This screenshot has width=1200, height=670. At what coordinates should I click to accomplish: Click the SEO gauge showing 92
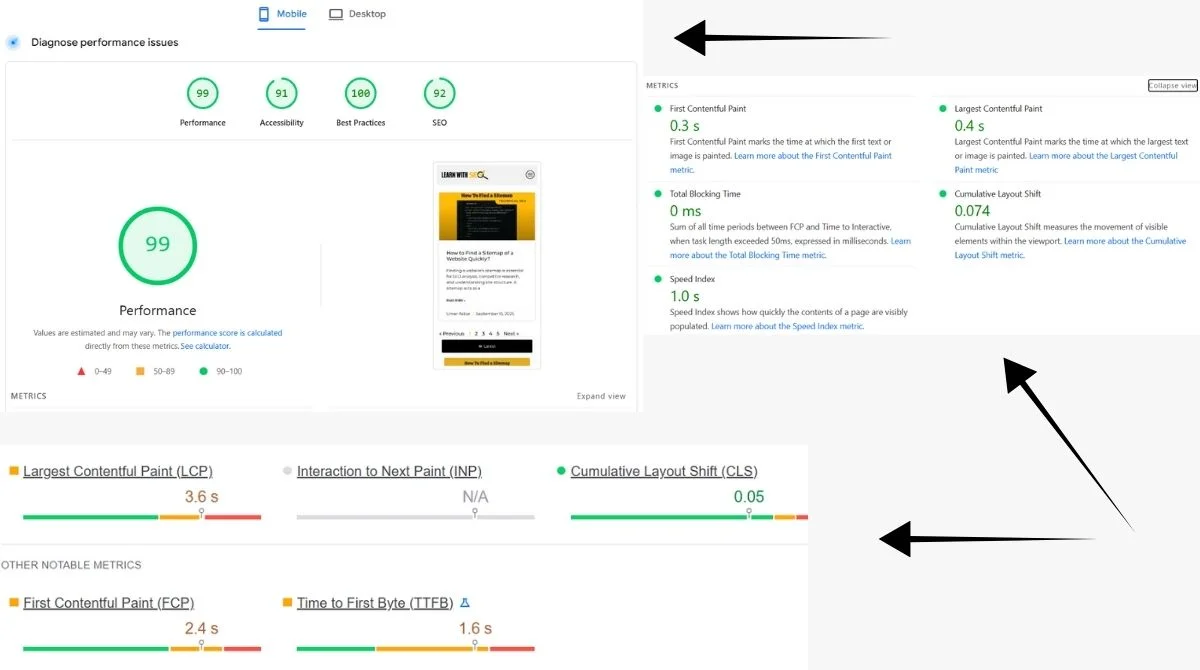(438, 92)
